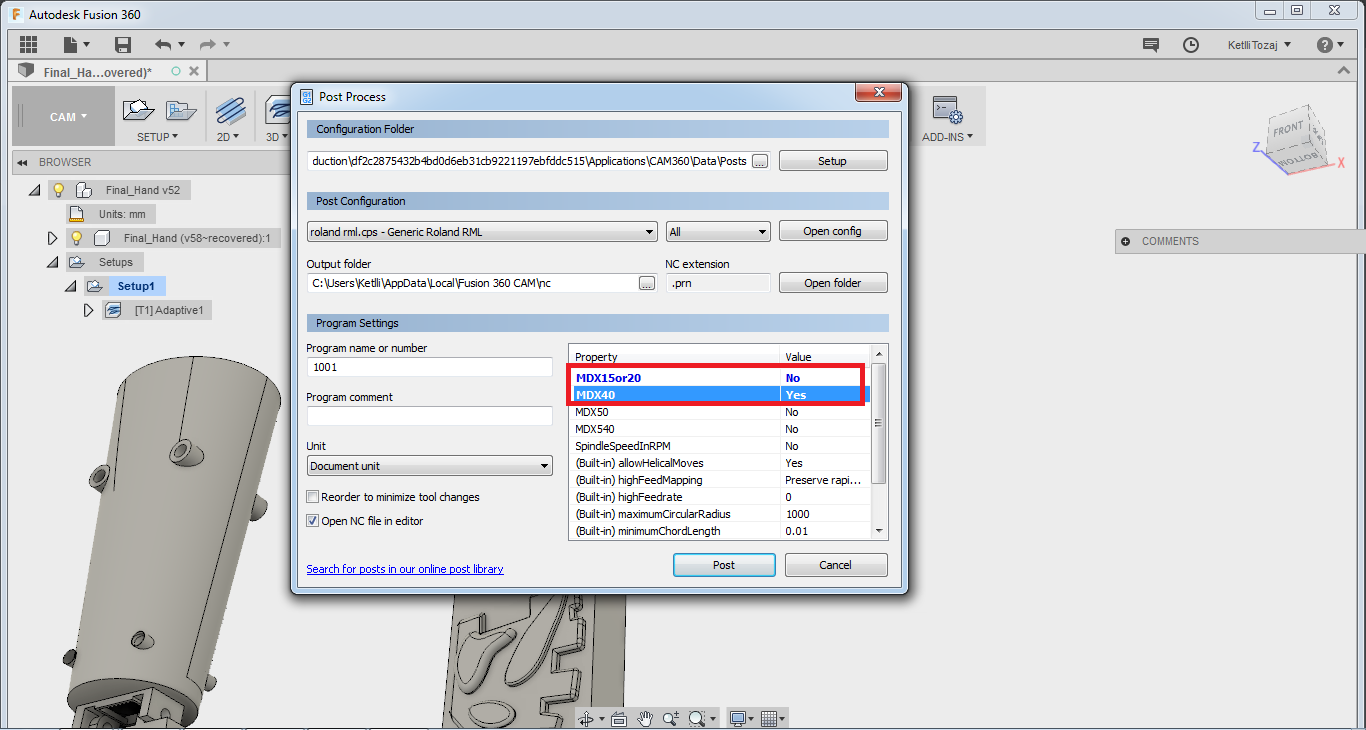Uncheck Open NC file in editor
Screen dimensions: 1366x730
pyautogui.click(x=313, y=521)
